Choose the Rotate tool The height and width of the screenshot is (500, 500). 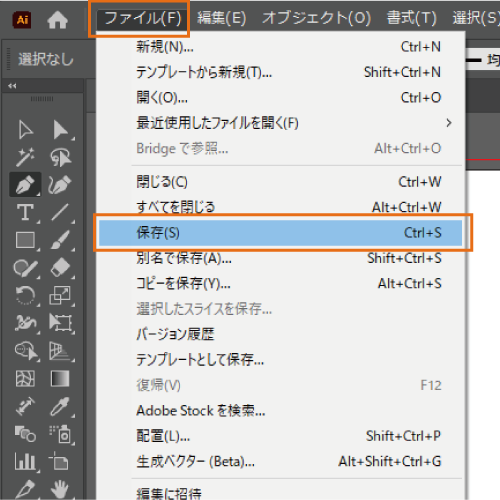(x=25, y=295)
